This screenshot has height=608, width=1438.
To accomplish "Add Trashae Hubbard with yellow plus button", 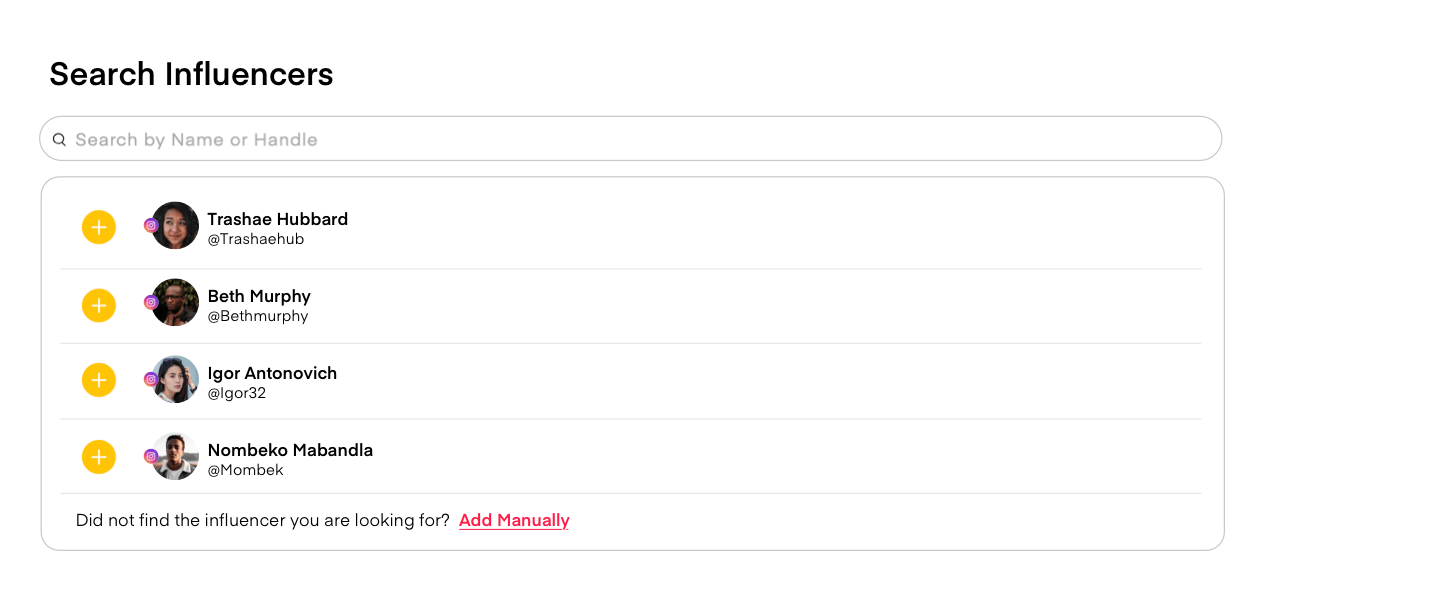I will click(99, 227).
